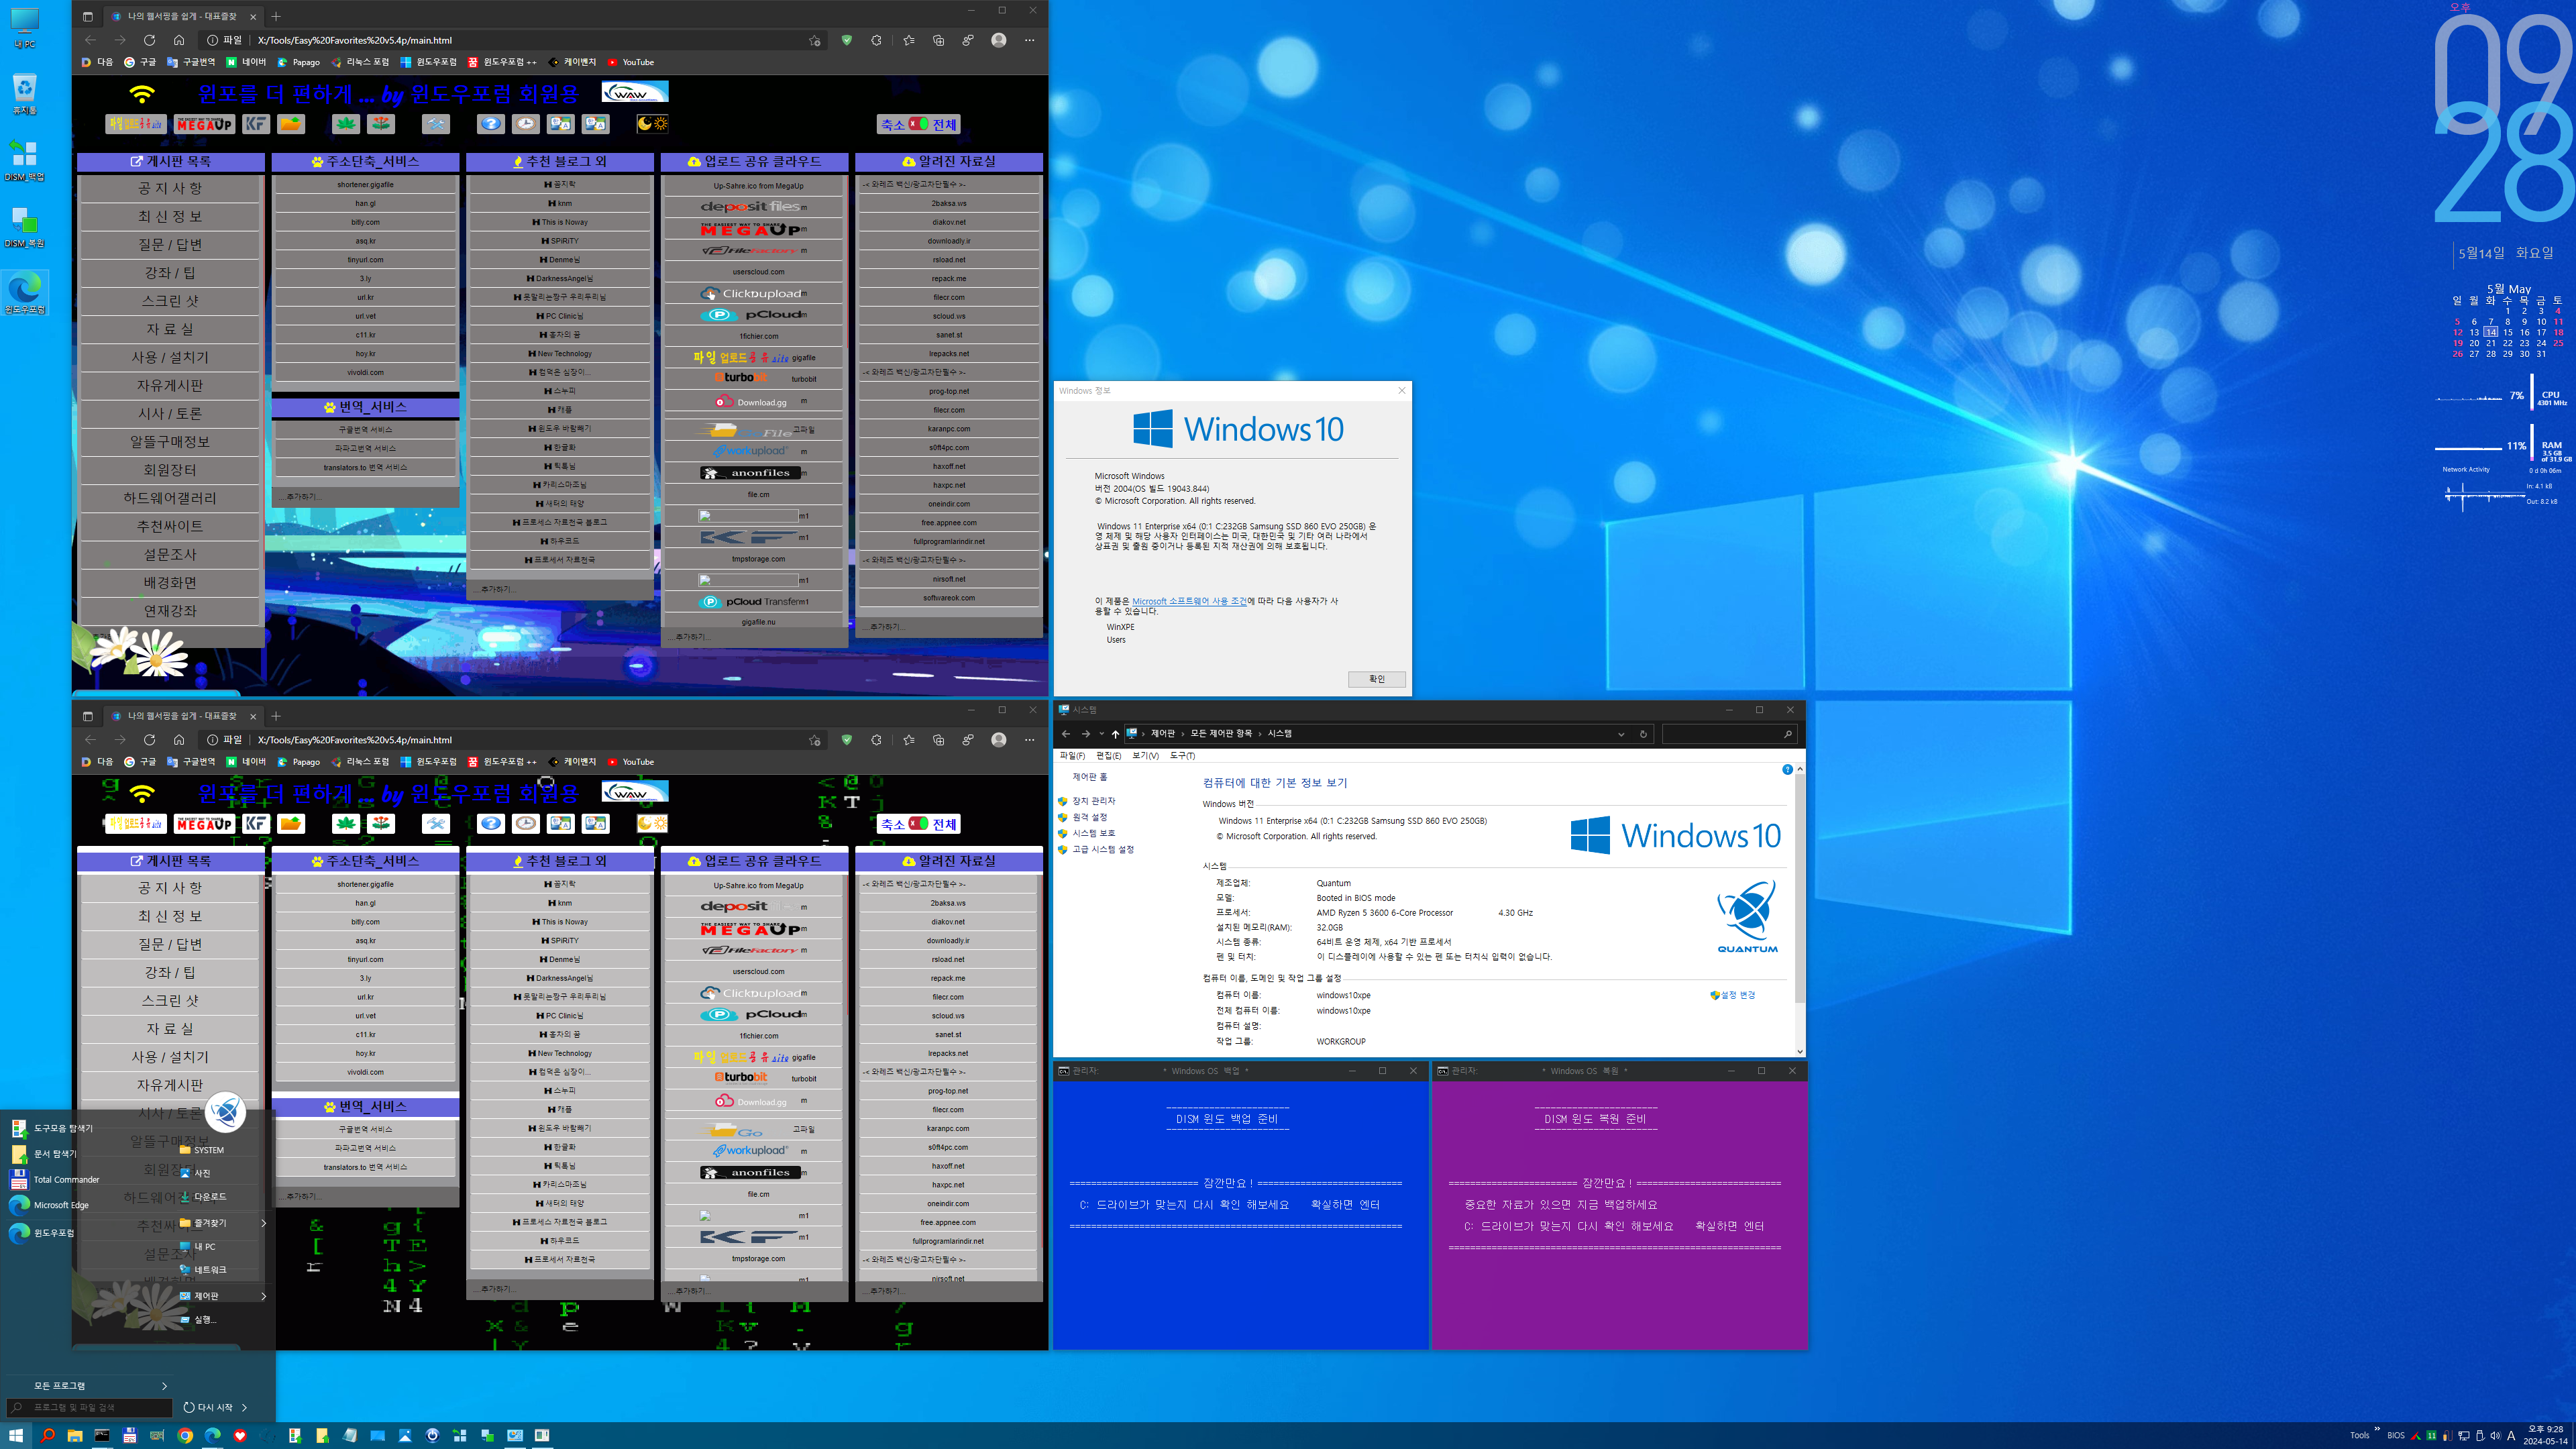Viewport: 2576px width, 1449px height.
Task: Click profile avatar in lower Edge toolbar
Action: [999, 740]
